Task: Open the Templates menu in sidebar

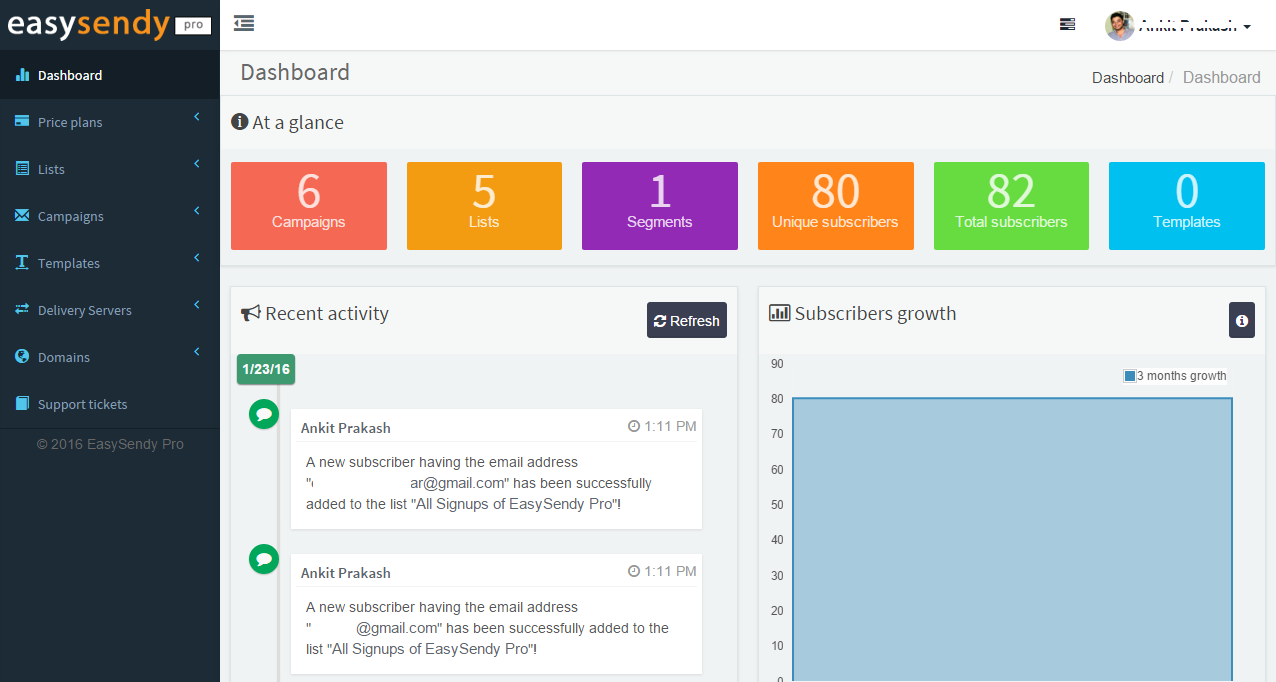Action: click(x=68, y=263)
